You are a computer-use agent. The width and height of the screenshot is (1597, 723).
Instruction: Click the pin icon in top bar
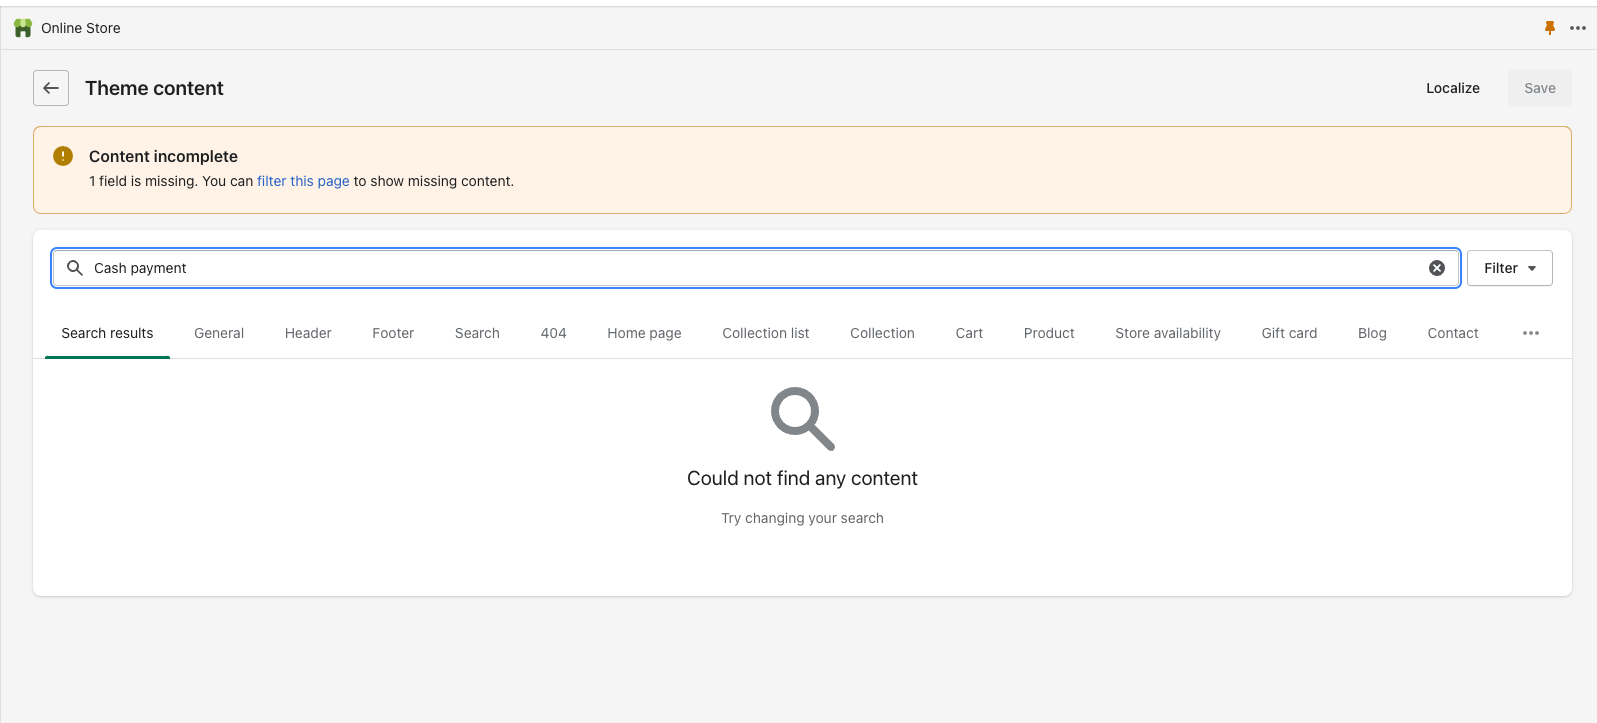coord(1550,28)
